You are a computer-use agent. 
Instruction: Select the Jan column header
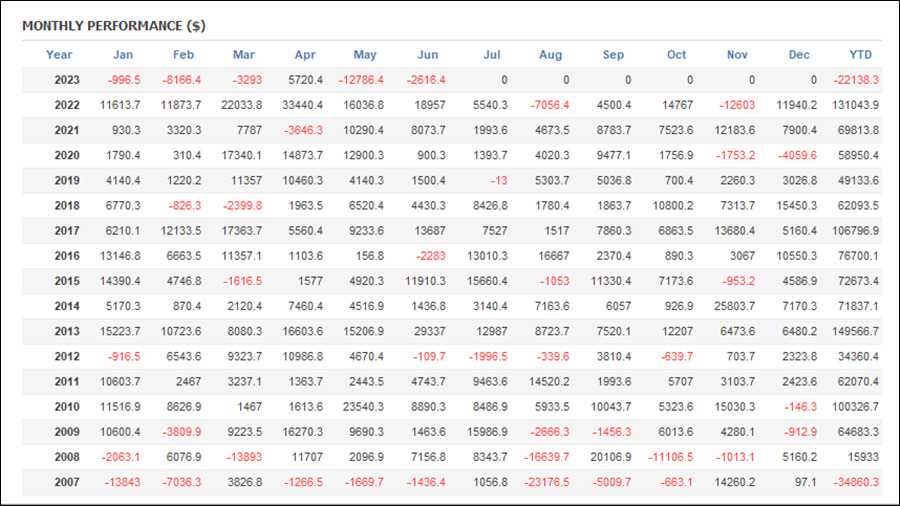pos(123,55)
